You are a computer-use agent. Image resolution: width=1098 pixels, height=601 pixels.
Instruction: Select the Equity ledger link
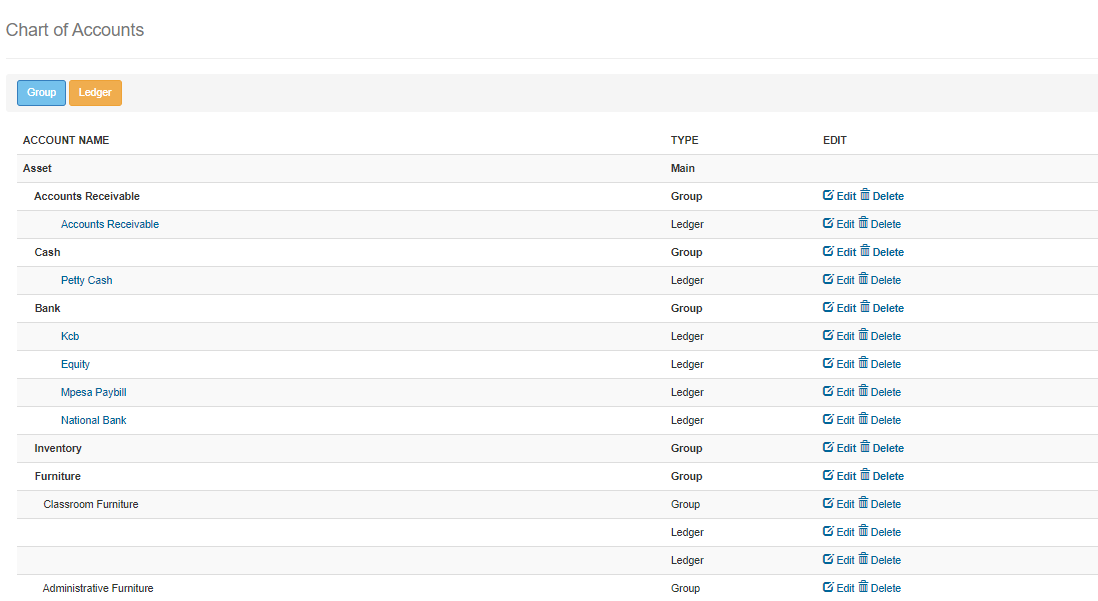pyautogui.click(x=75, y=364)
